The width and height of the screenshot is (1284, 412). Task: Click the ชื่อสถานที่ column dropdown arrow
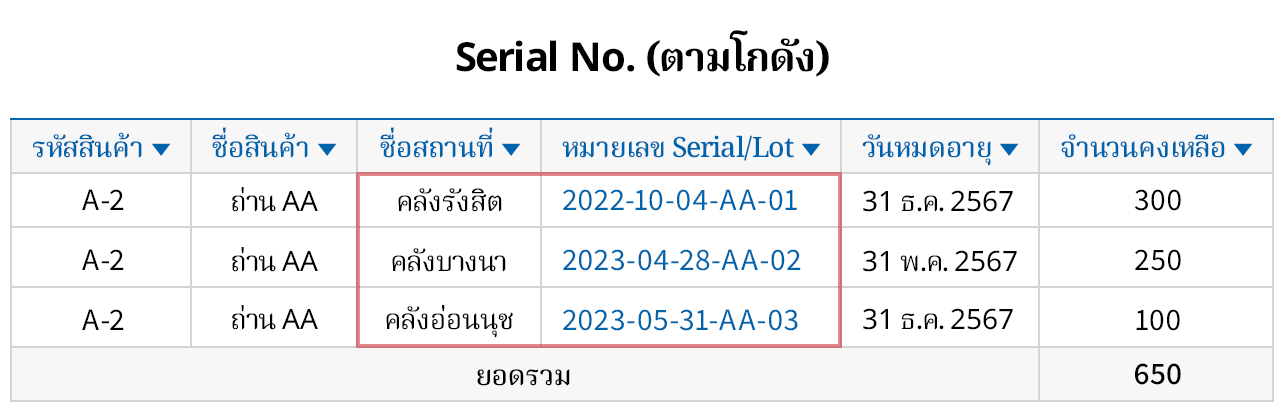[x=511, y=150]
